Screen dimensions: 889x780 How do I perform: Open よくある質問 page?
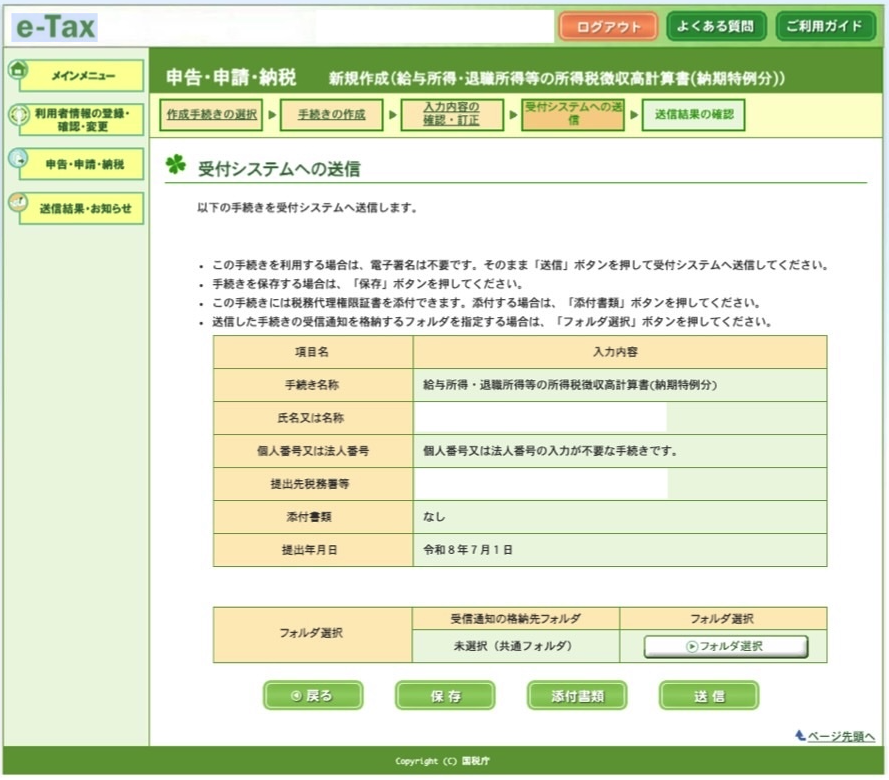[x=716, y=26]
